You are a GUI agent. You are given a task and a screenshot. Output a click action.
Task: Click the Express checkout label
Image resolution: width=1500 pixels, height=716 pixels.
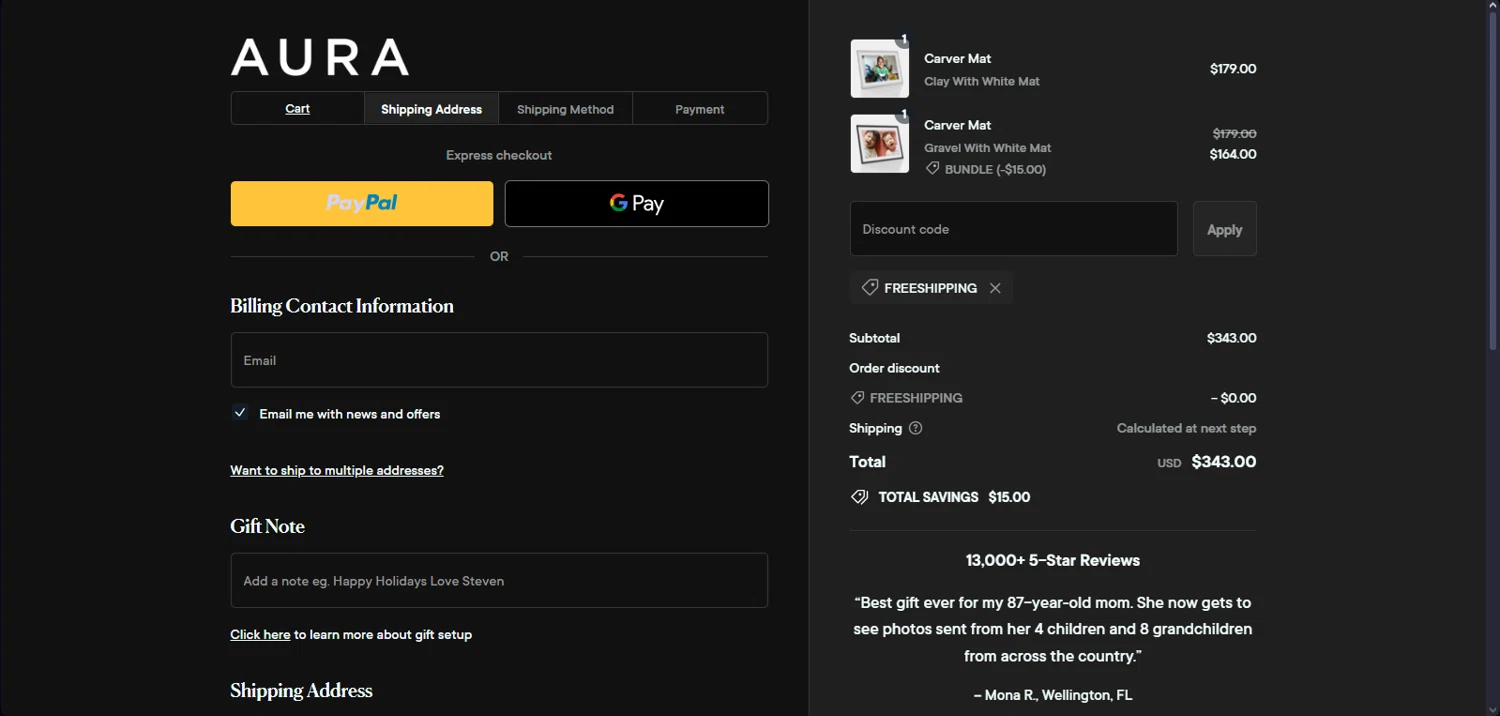pyautogui.click(x=499, y=155)
